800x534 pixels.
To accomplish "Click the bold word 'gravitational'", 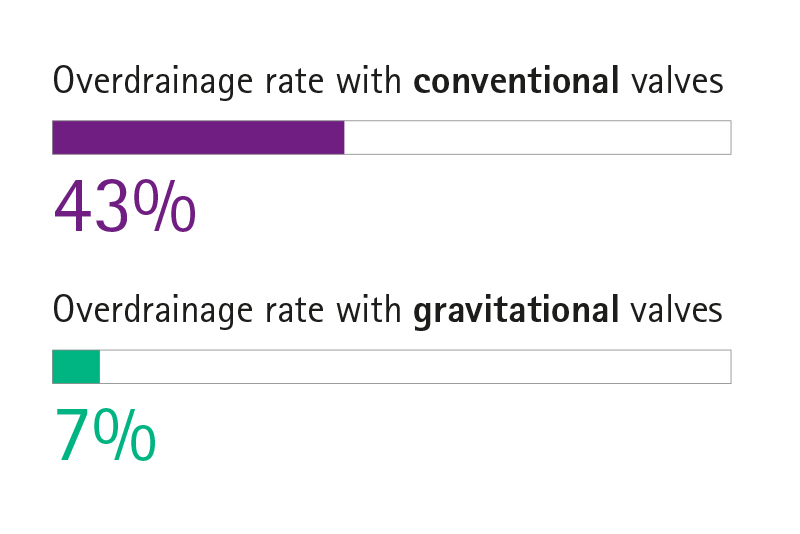I will tap(516, 310).
